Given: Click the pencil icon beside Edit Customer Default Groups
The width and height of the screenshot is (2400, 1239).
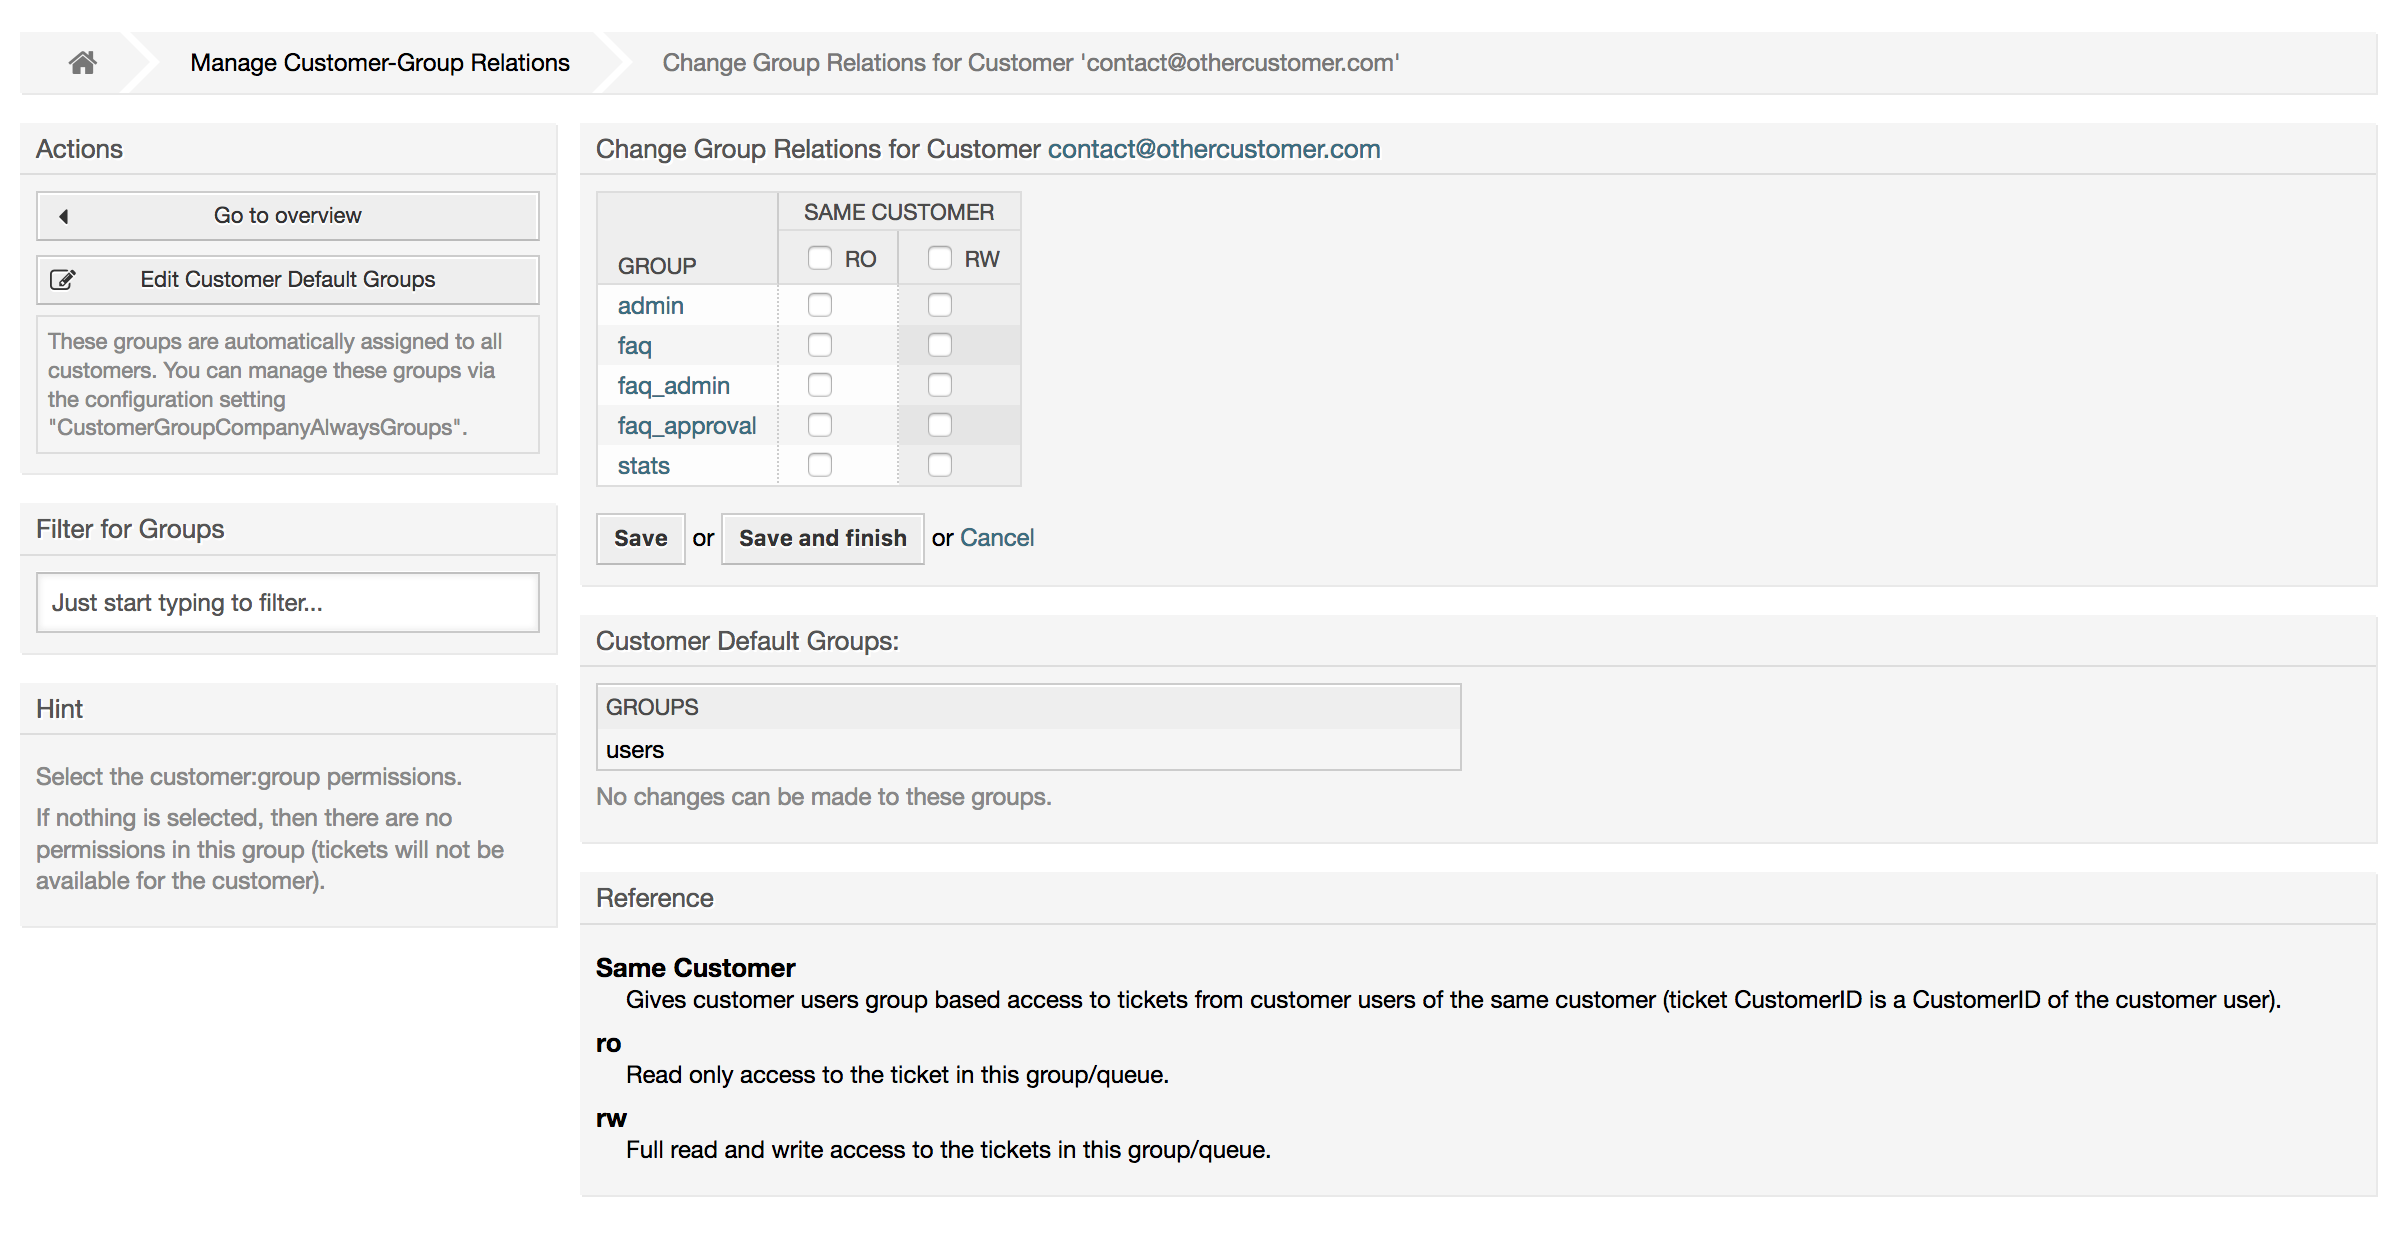Looking at the screenshot, I should pyautogui.click(x=62, y=279).
